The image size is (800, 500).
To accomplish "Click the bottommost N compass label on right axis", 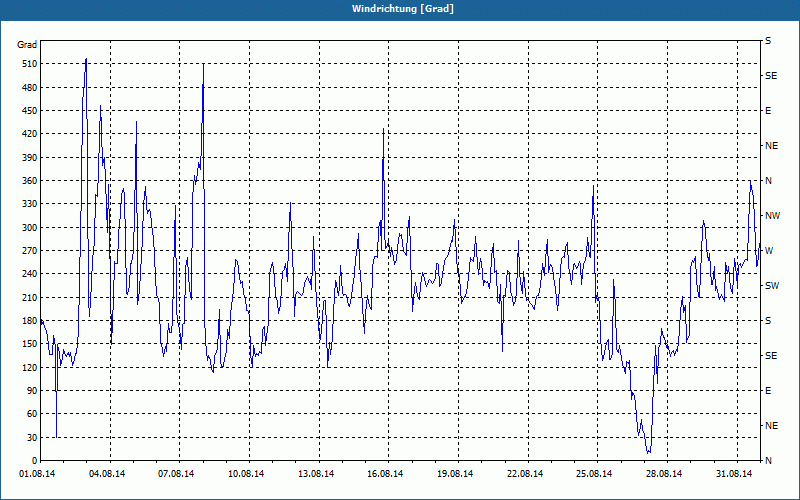I will point(769,461).
